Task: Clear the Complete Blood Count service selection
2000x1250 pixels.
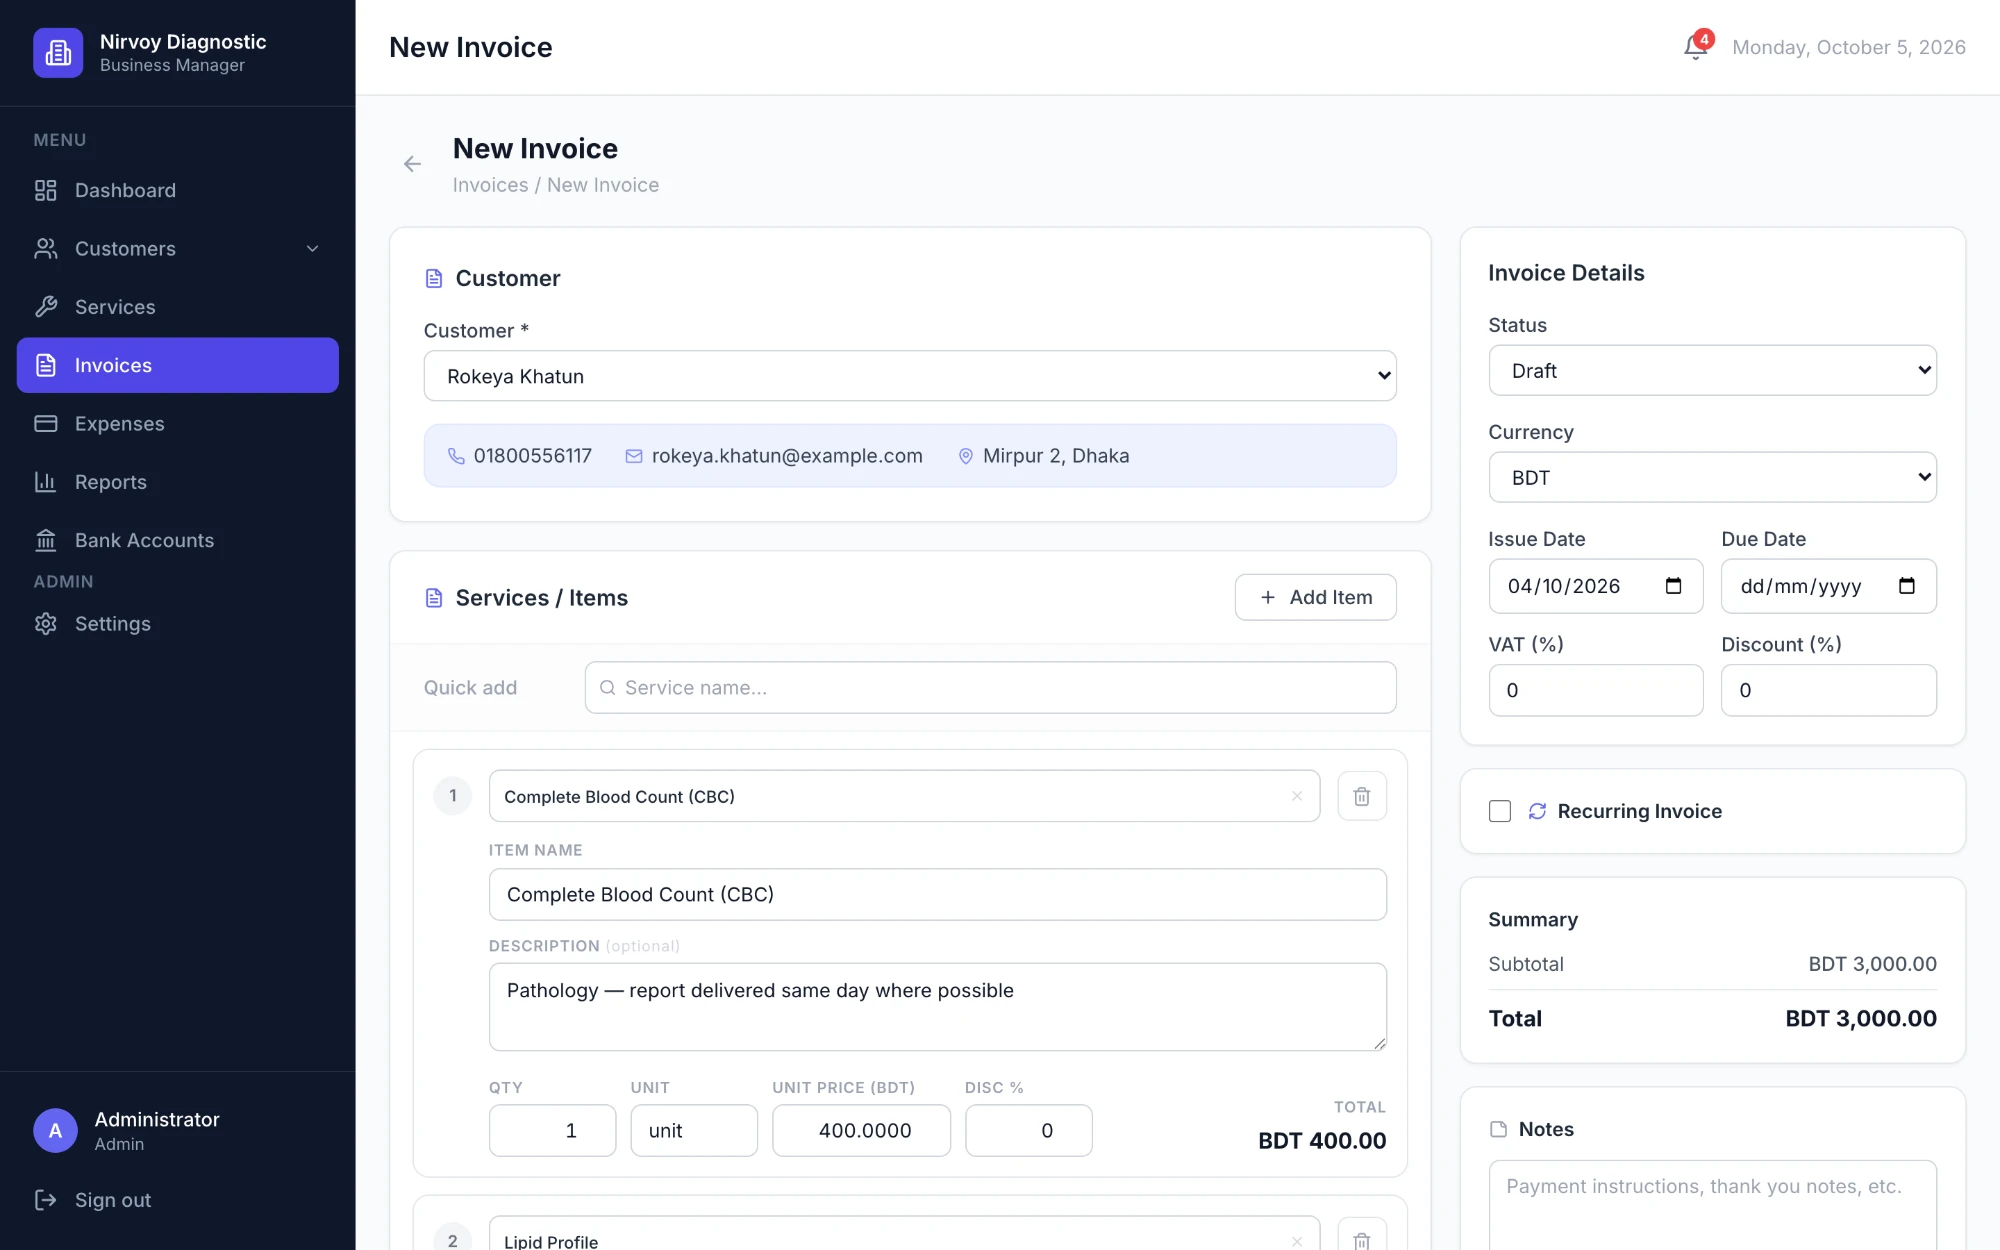Action: (1297, 796)
